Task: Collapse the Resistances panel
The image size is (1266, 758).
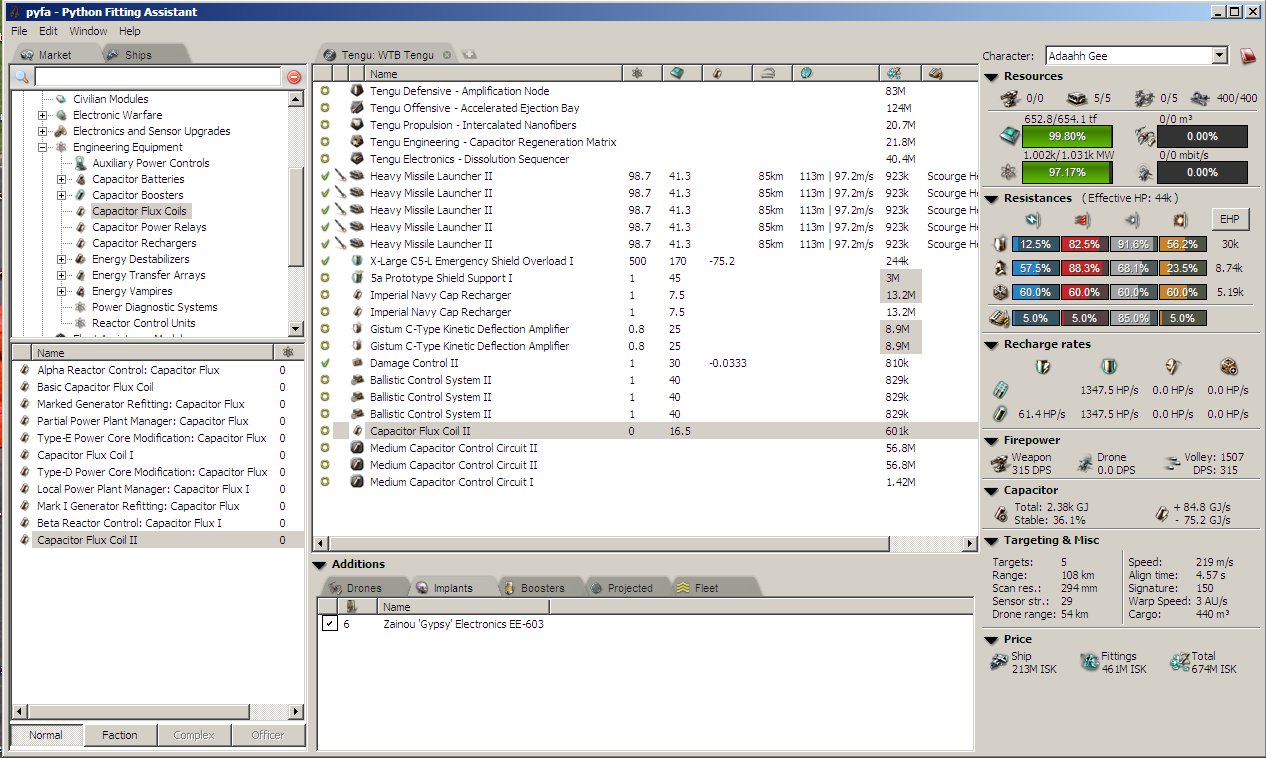Action: tap(991, 198)
